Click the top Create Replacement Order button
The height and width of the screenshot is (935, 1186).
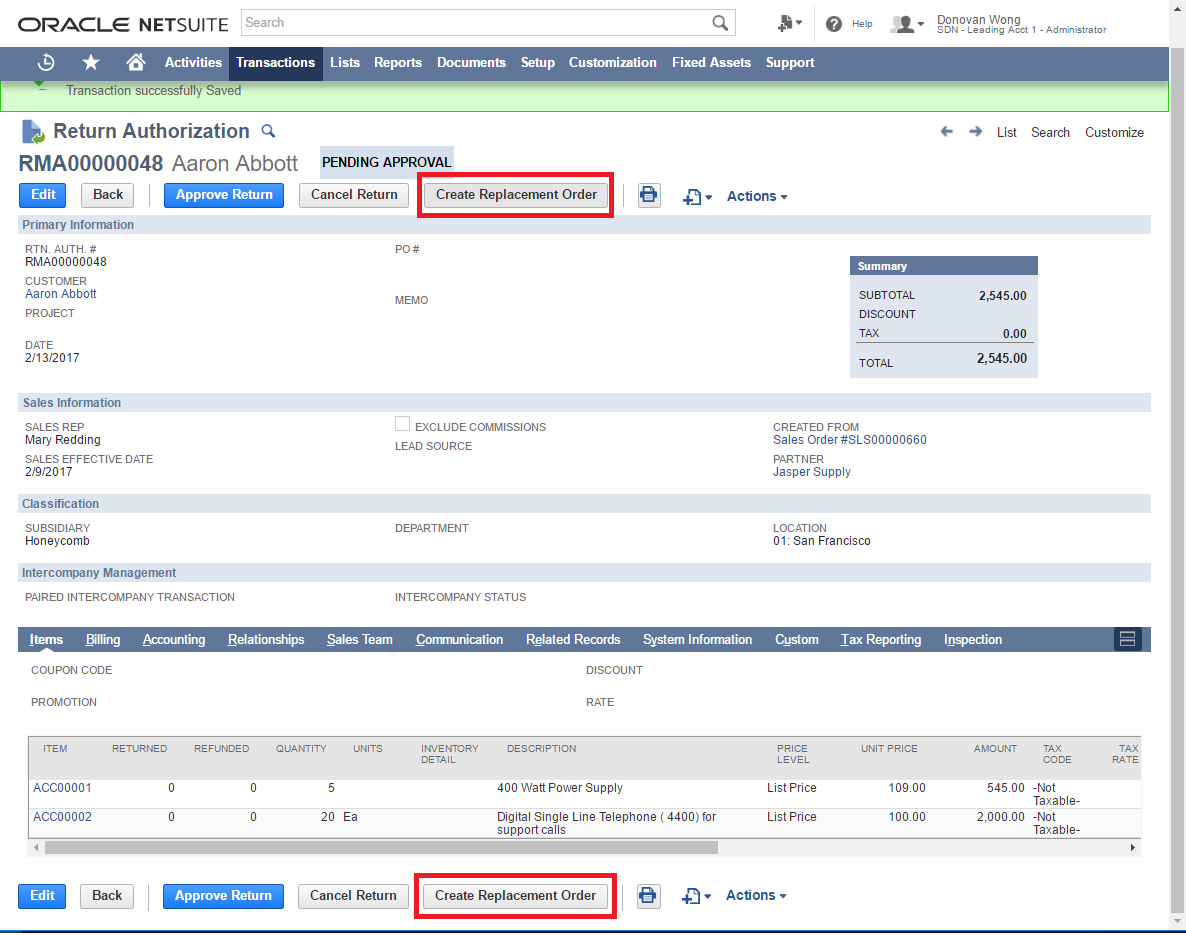click(x=516, y=195)
